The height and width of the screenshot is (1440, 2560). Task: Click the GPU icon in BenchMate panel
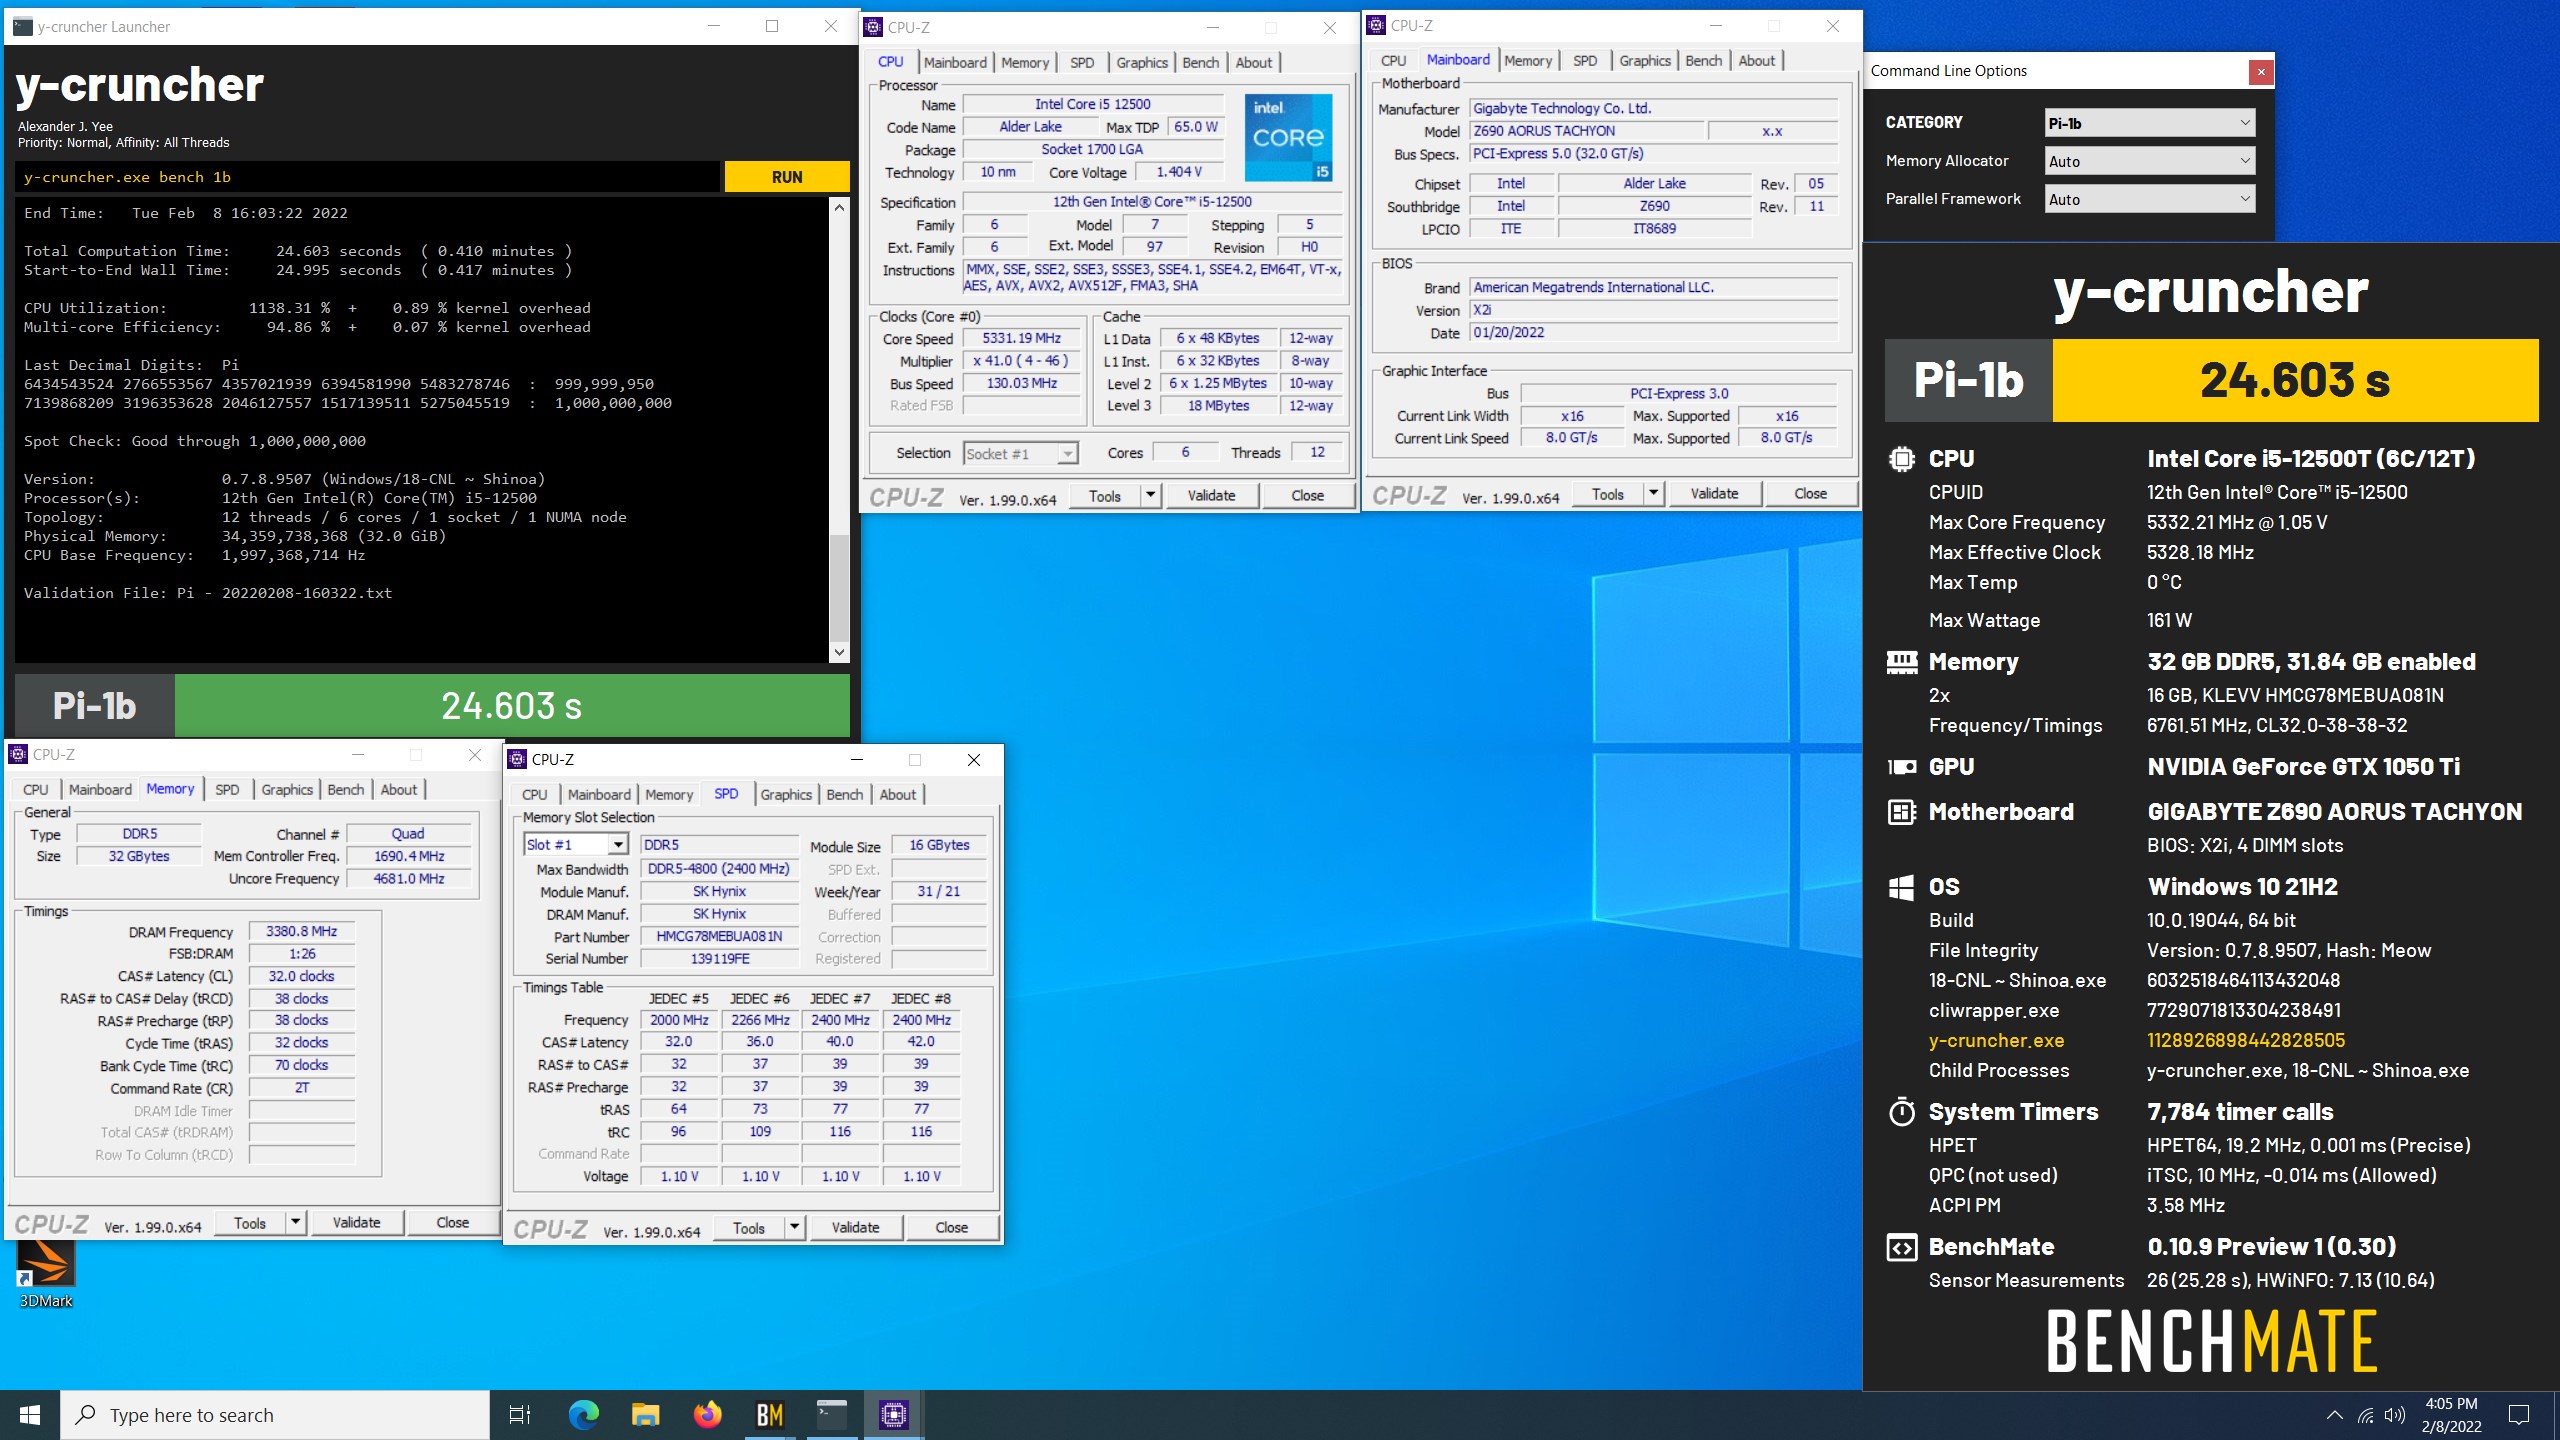pyautogui.click(x=1901, y=767)
